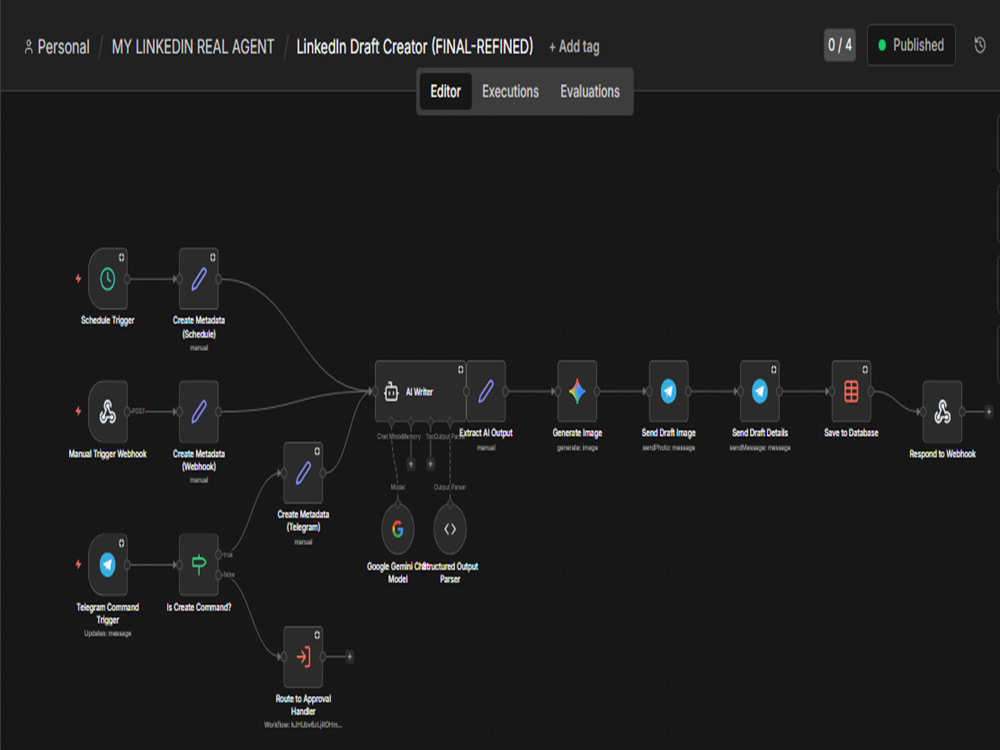This screenshot has height=750, width=1000.
Task: Open the Send Draft Image node
Action: 668,391
